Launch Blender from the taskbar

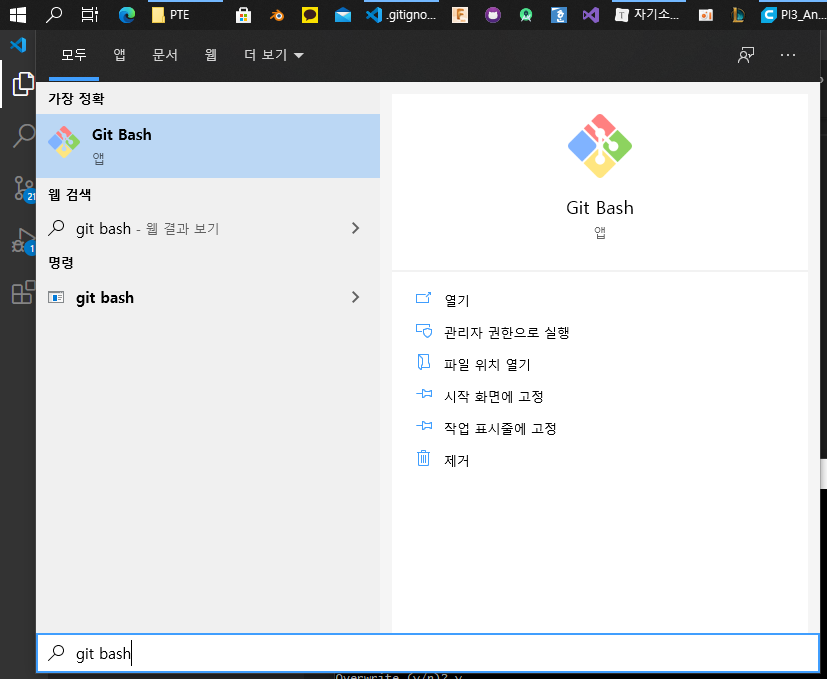pyautogui.click(x=276, y=15)
